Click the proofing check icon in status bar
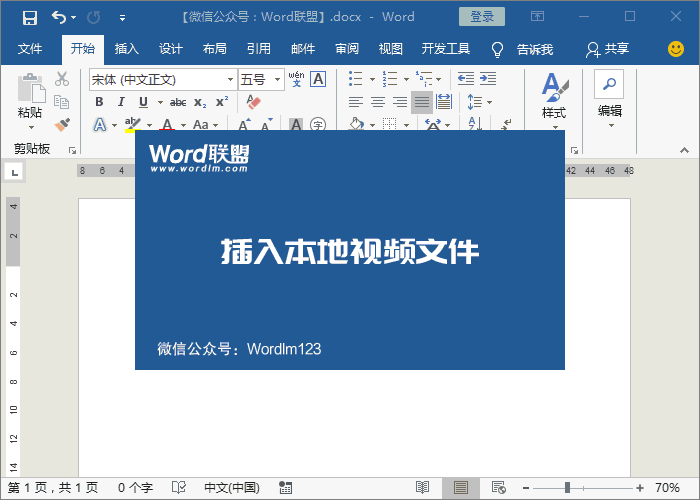 tap(179, 488)
